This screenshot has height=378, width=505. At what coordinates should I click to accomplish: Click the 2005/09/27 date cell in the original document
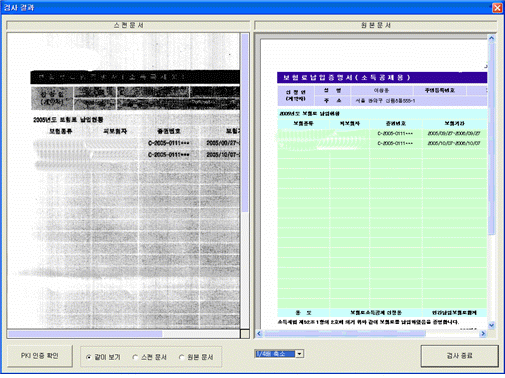point(454,133)
